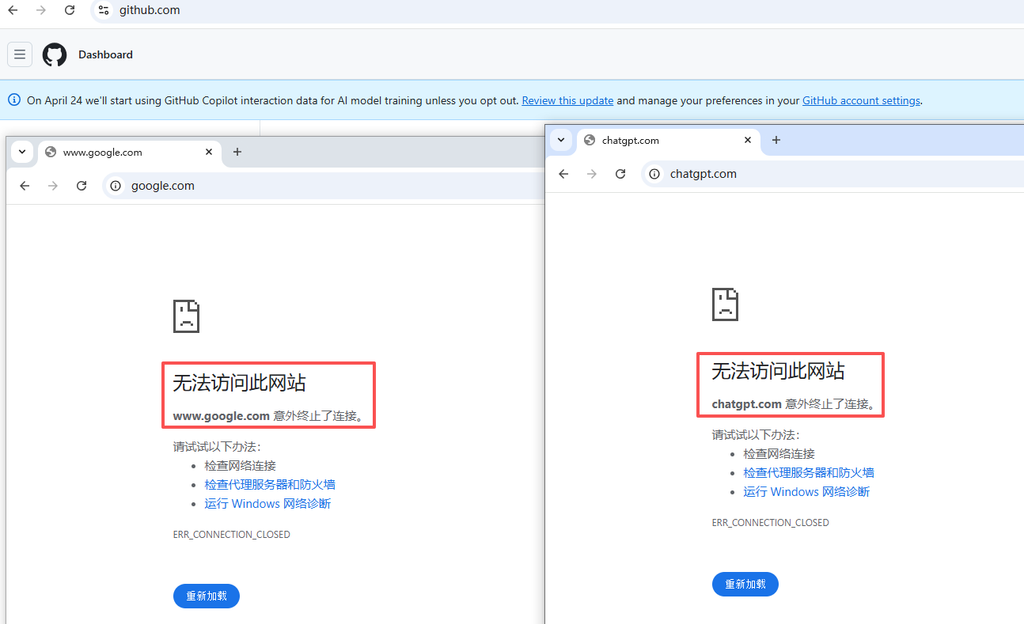
Task: Reload the google.com error page
Action: point(82,186)
